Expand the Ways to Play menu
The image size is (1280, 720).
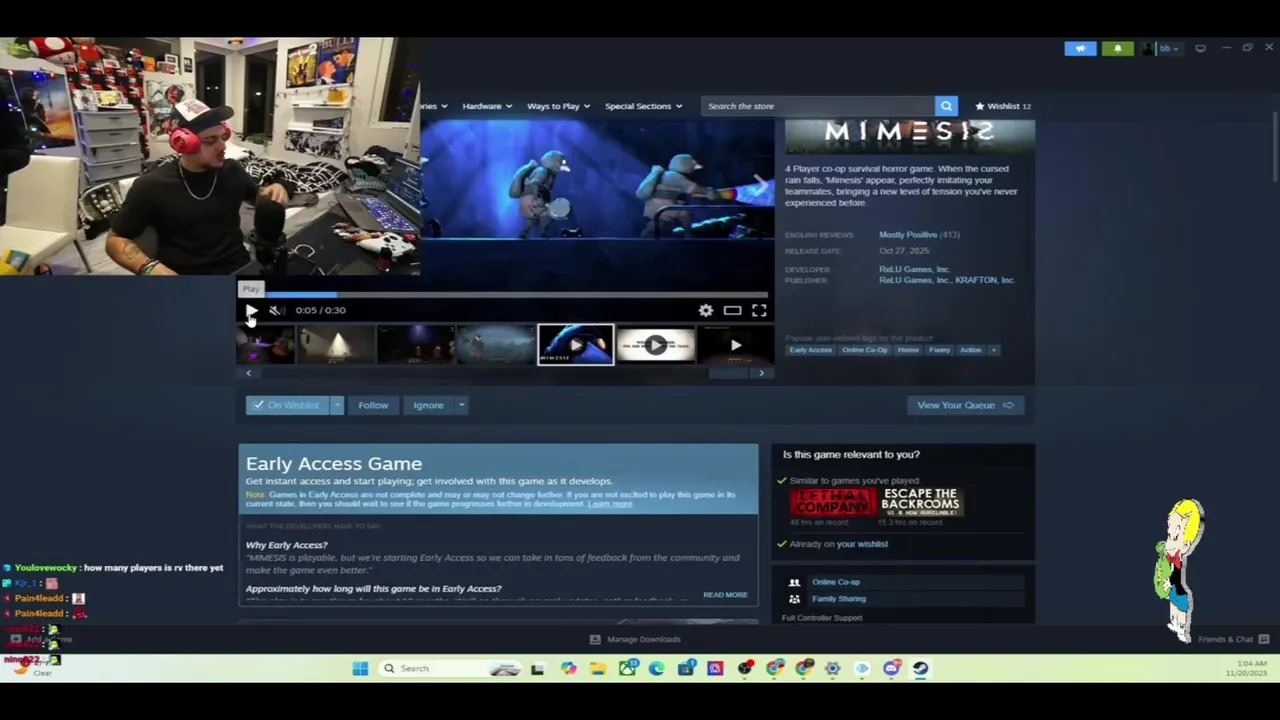pos(558,106)
